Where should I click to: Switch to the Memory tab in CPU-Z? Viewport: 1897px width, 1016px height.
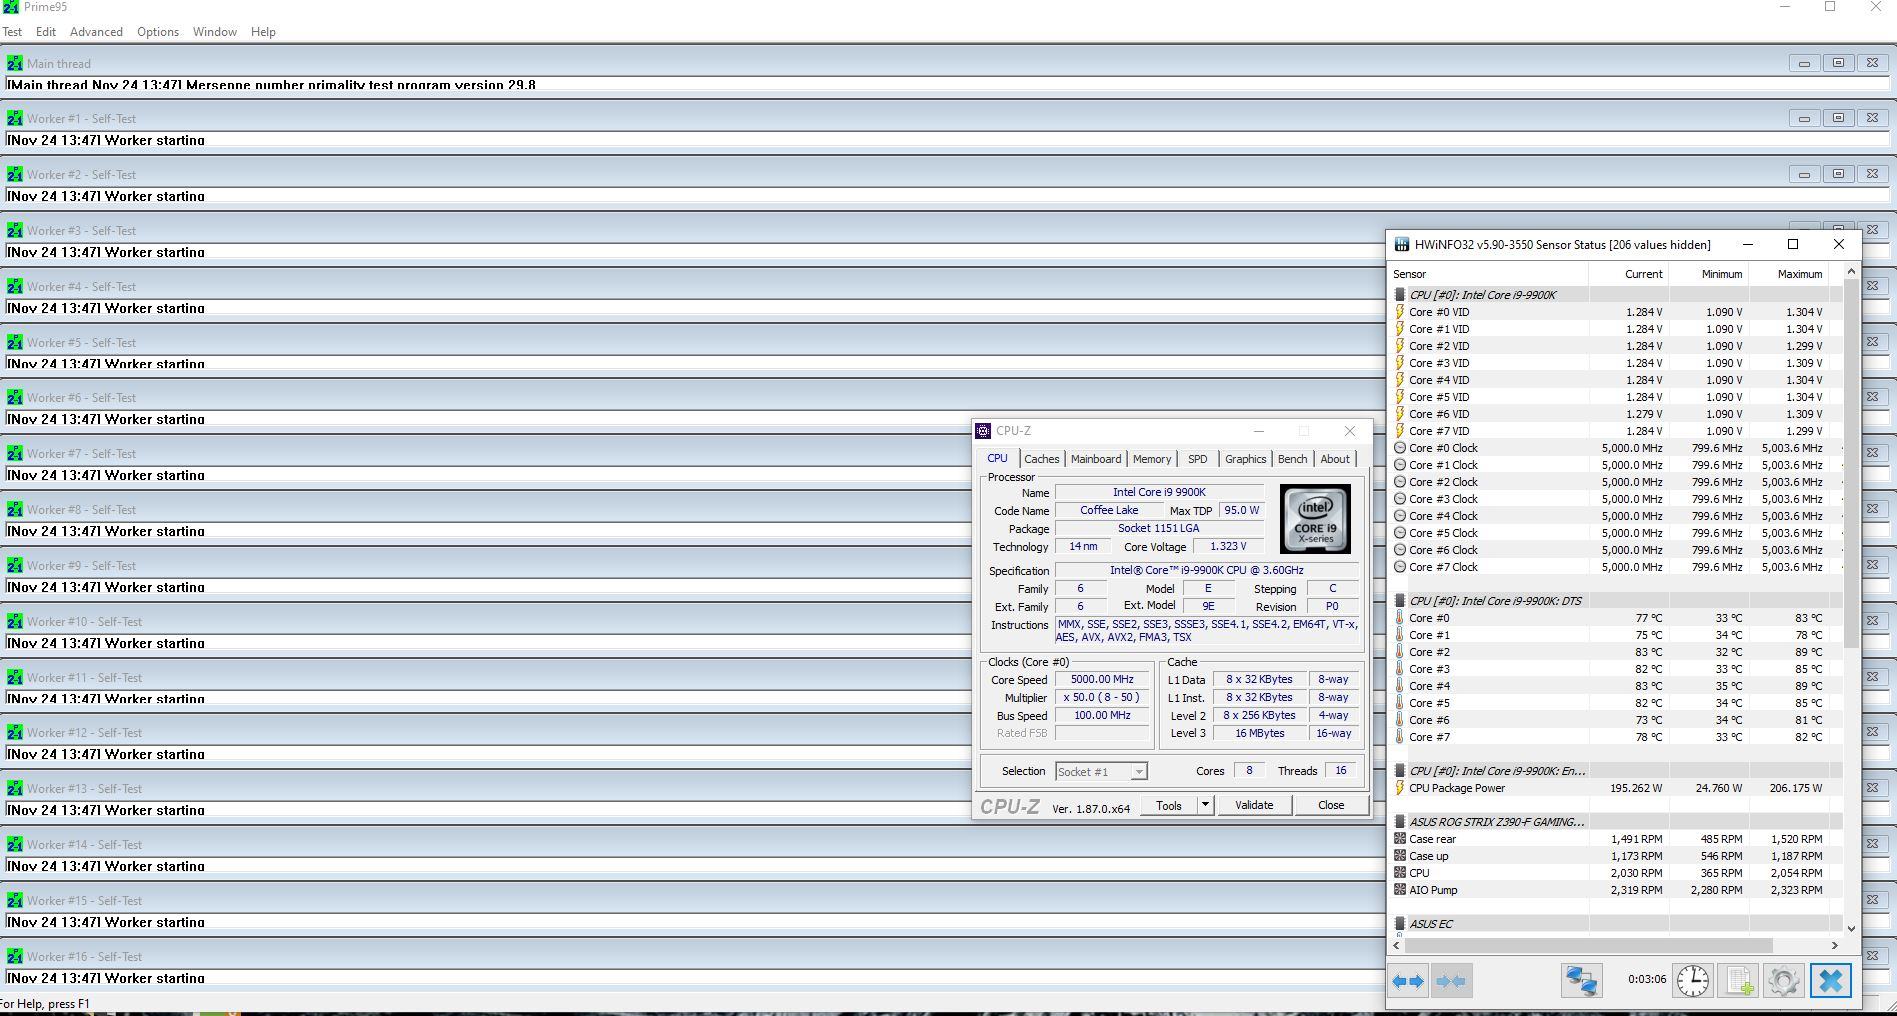1152,459
